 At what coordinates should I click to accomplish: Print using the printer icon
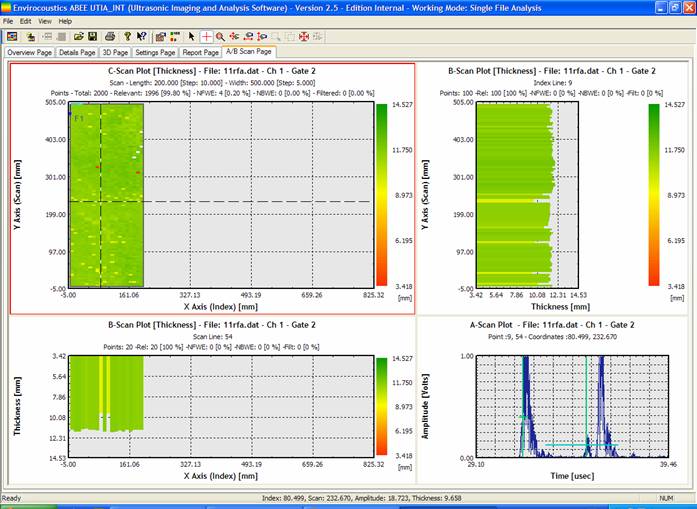110,36
